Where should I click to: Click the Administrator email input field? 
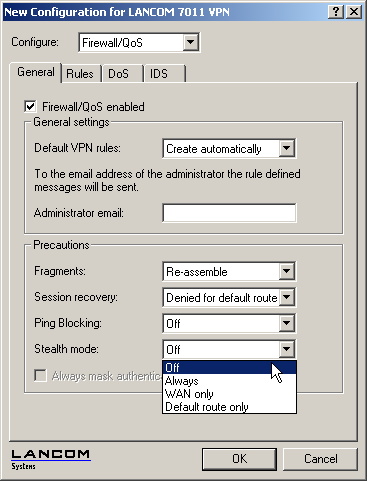pos(229,213)
